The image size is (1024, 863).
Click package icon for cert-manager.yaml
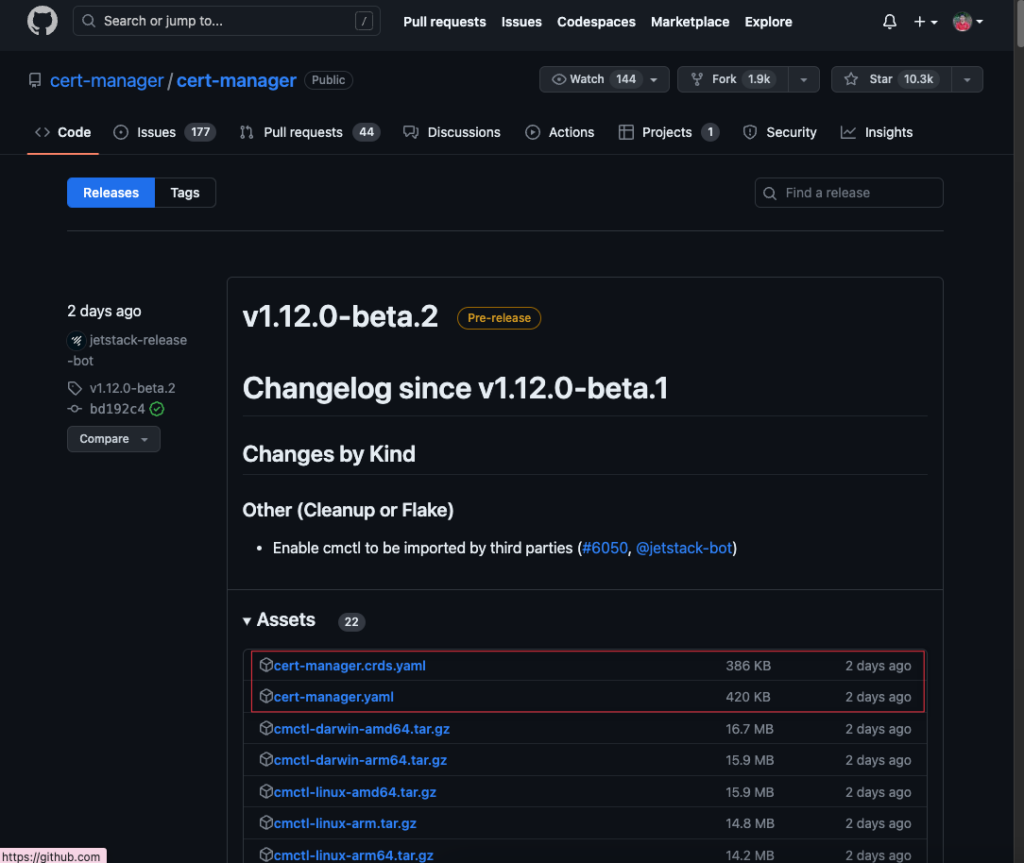click(266, 696)
